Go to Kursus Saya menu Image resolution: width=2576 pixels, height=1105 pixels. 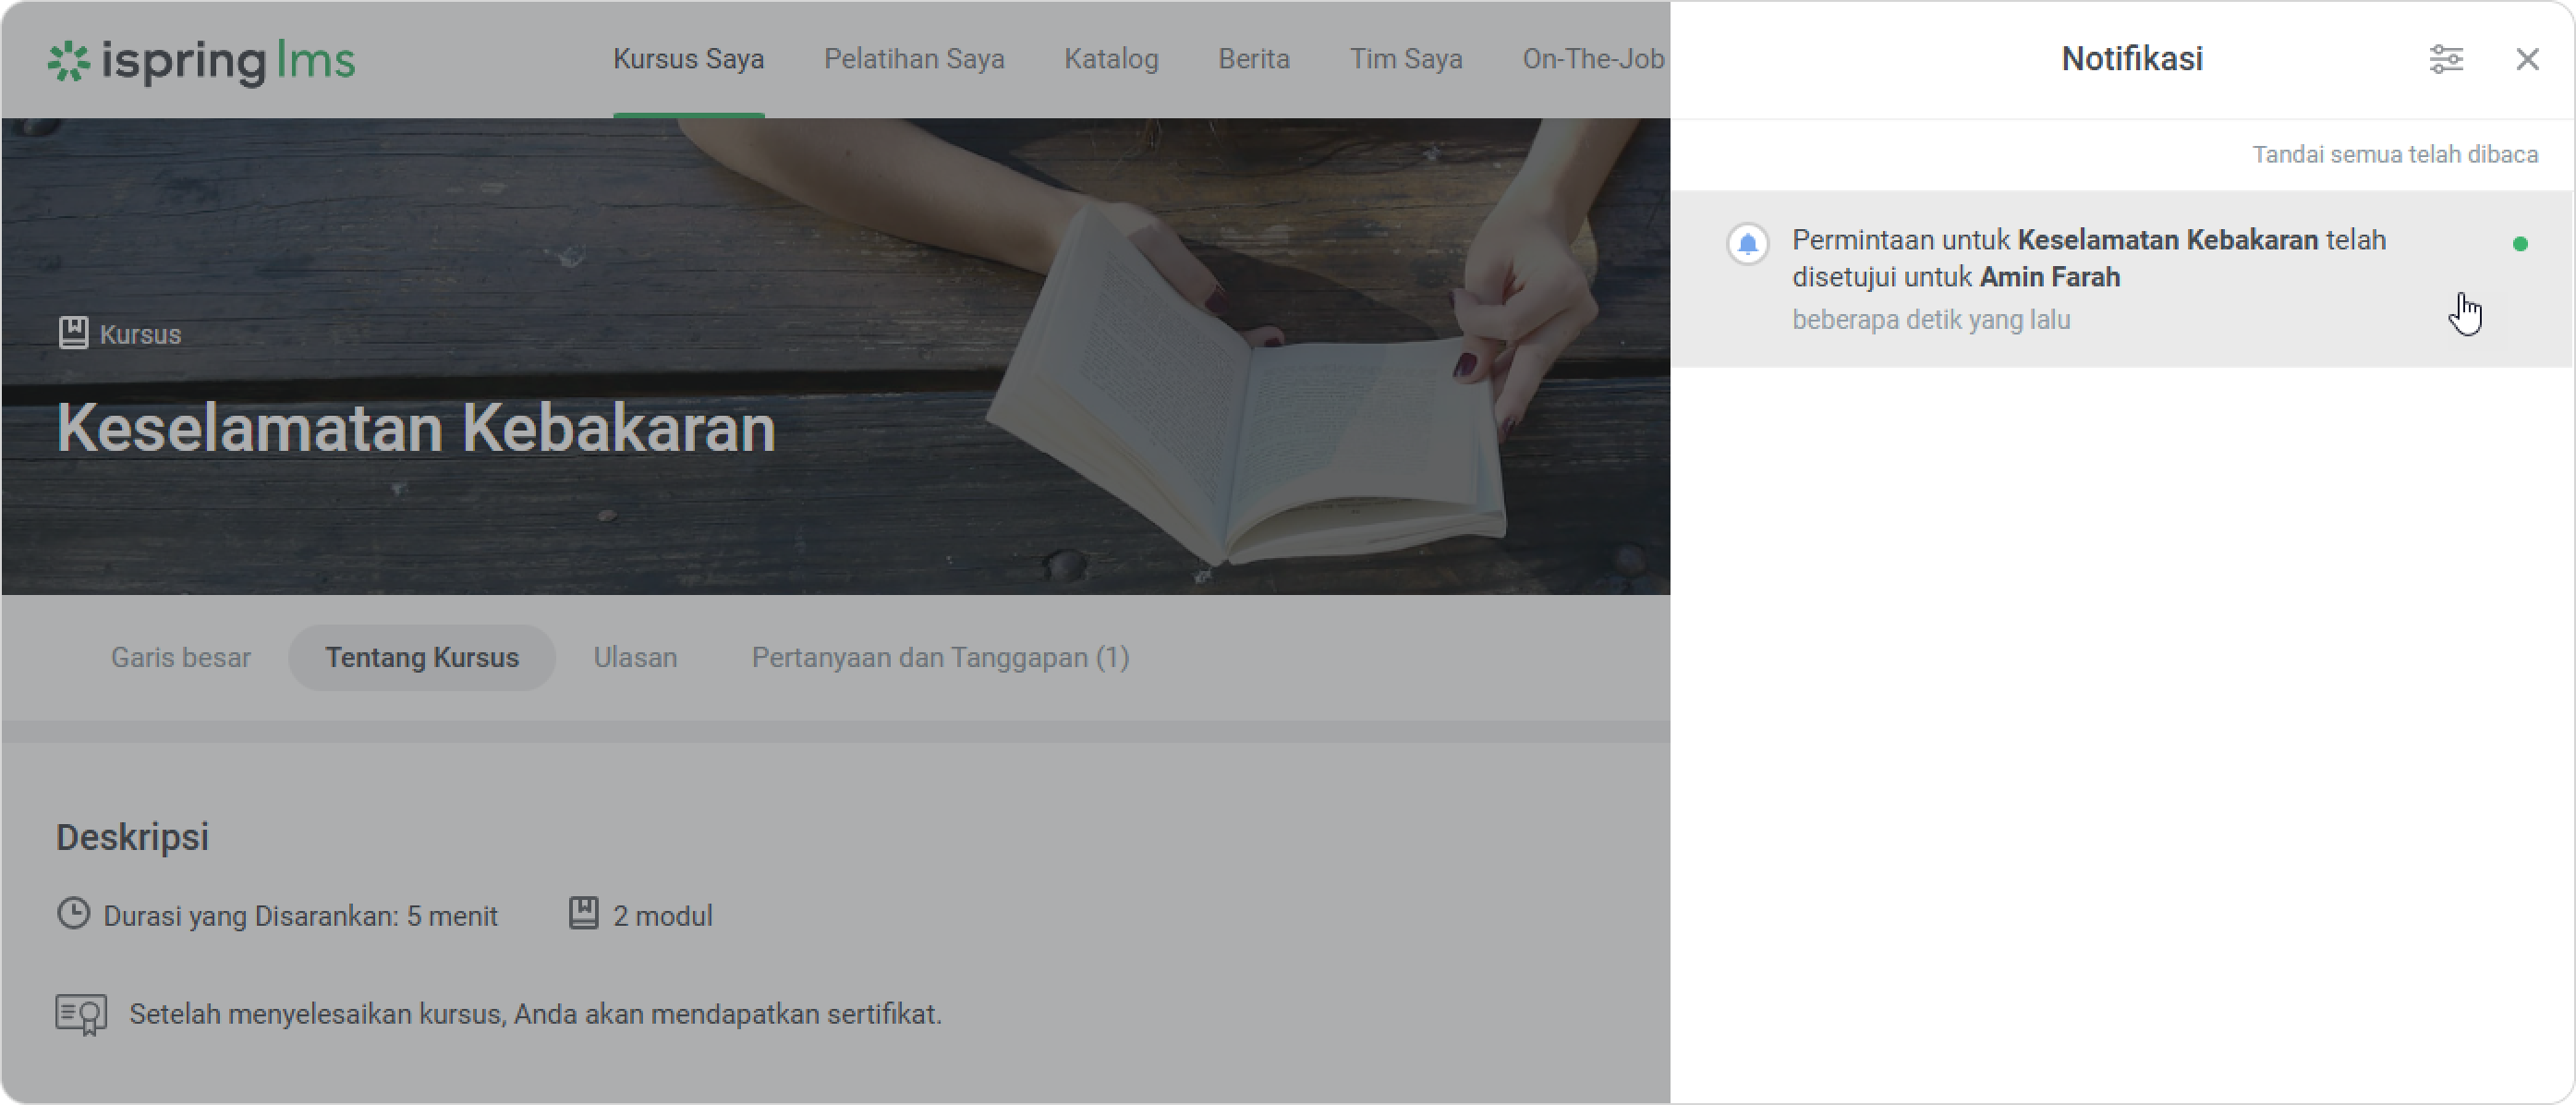688,59
